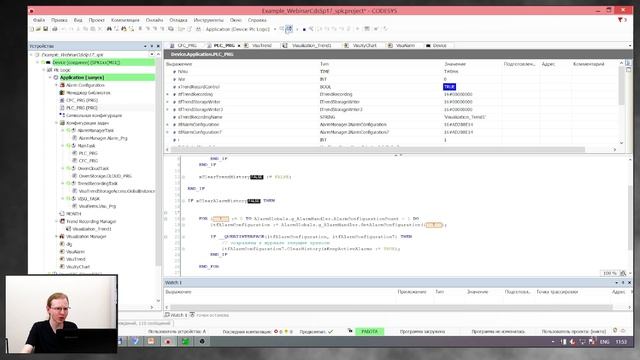Click the Тип column header in variable table
The image size is (640, 360).
[x=324, y=64]
